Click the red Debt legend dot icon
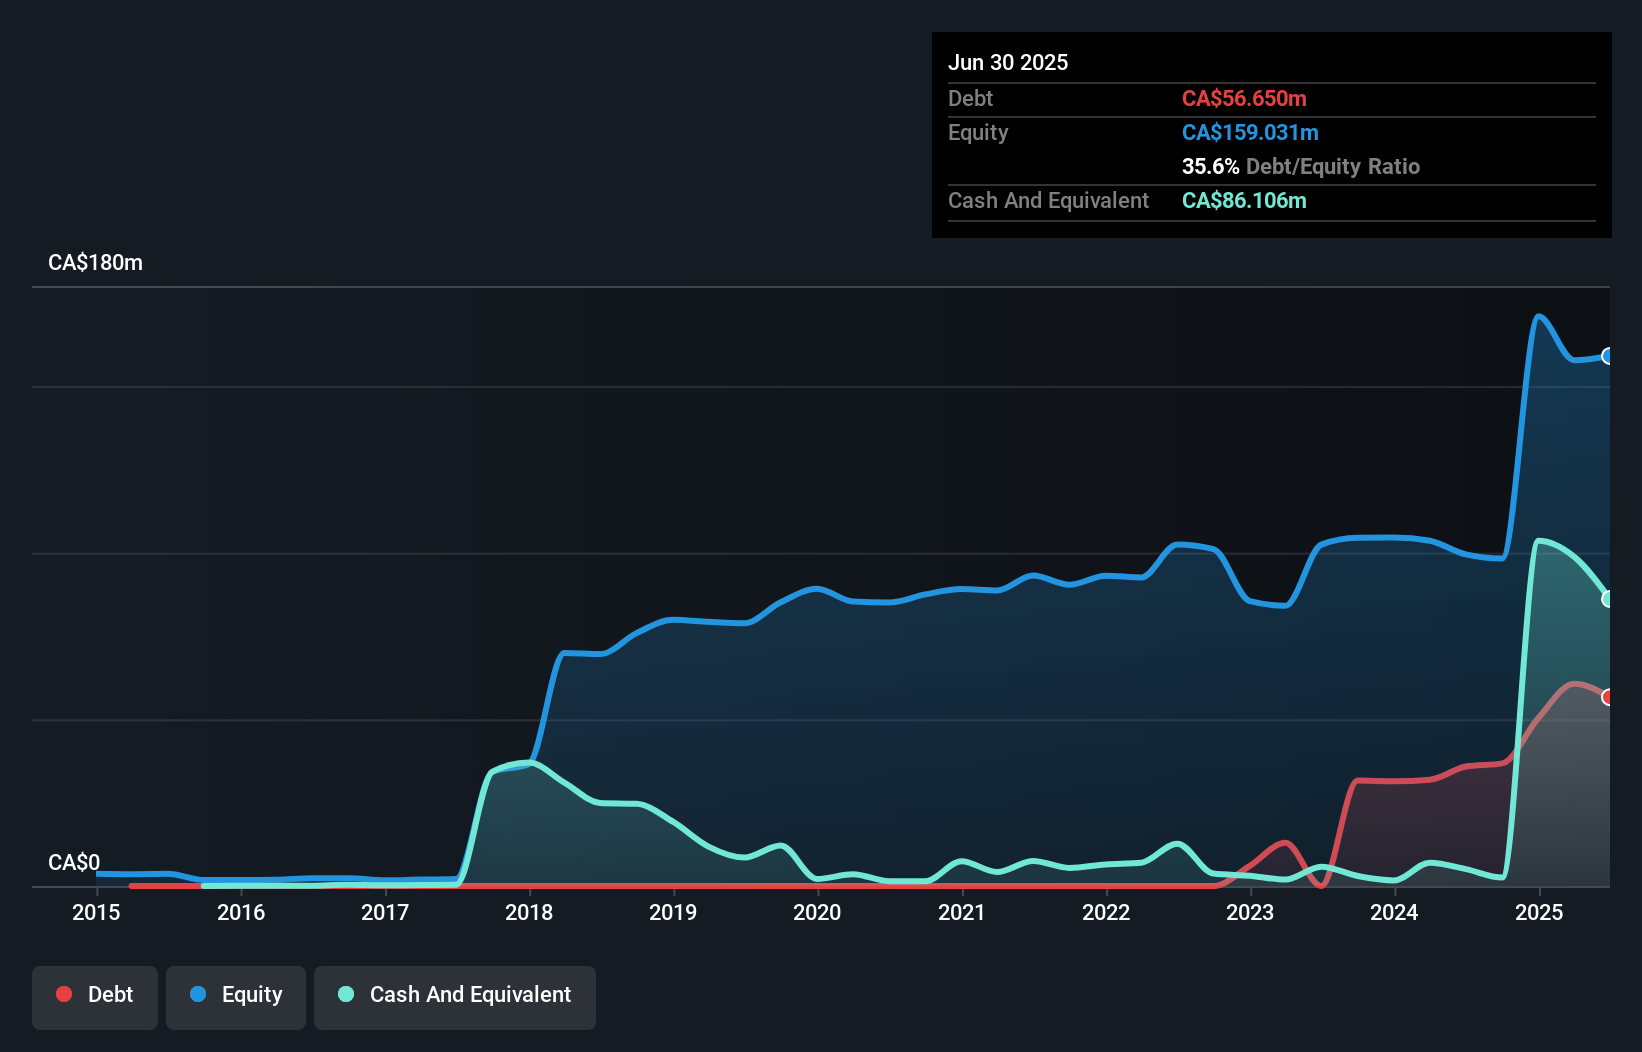The height and width of the screenshot is (1052, 1642). click(64, 994)
